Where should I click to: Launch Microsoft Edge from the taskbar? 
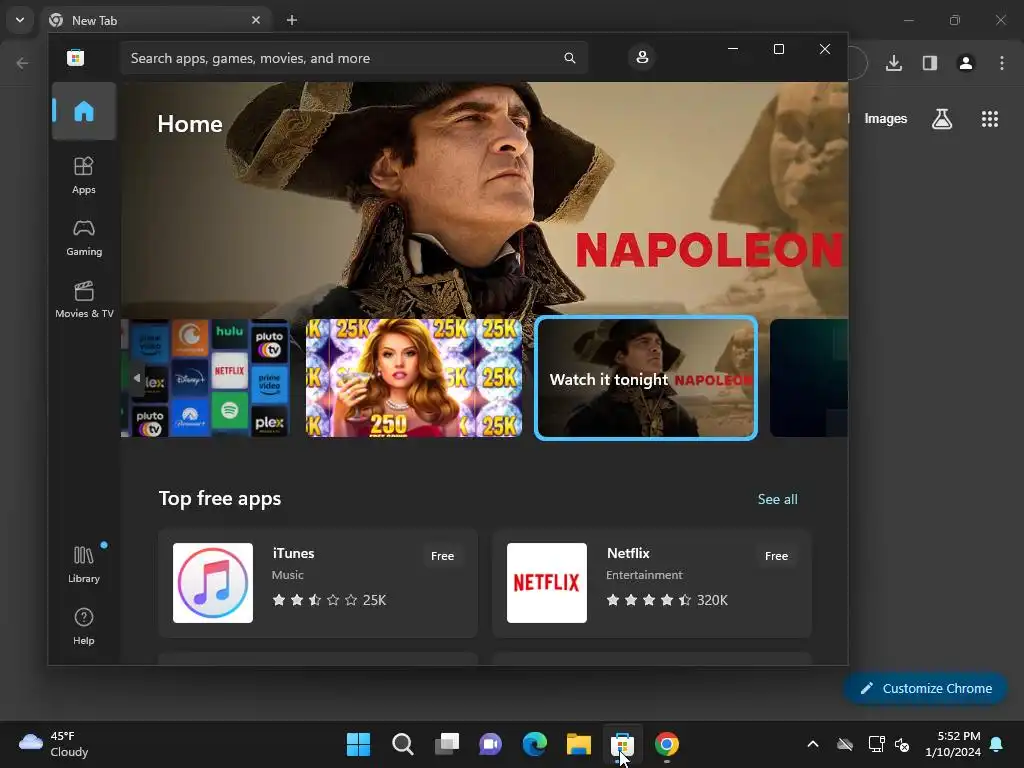pos(535,744)
